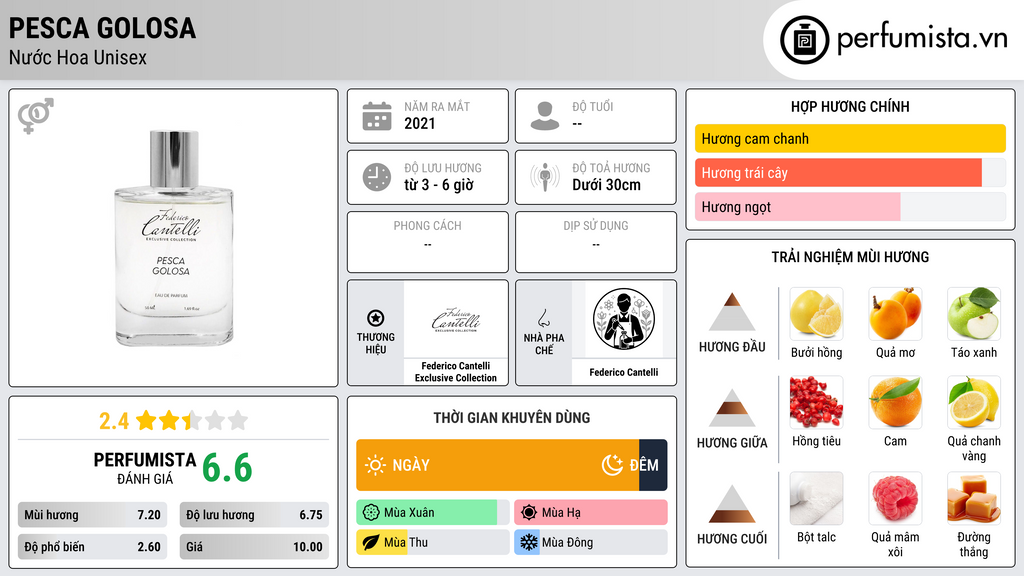Click the Mùa Đông season bar
The image size is (1024, 576).
tap(591, 542)
